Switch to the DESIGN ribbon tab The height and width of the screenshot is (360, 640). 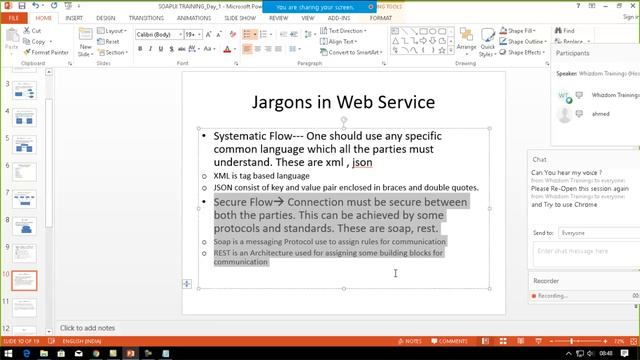[106, 18]
